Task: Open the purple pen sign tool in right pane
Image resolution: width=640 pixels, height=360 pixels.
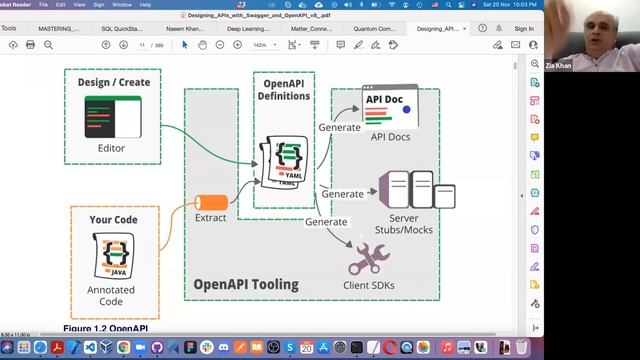Action: point(535,267)
